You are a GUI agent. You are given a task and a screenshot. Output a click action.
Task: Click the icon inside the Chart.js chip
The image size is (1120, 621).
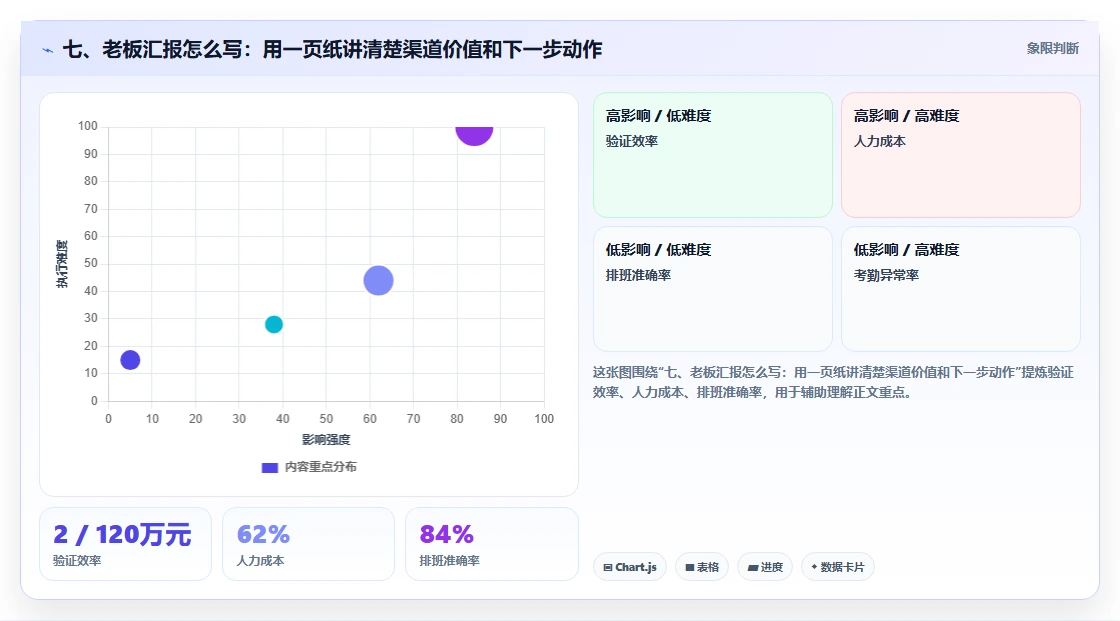click(608, 567)
